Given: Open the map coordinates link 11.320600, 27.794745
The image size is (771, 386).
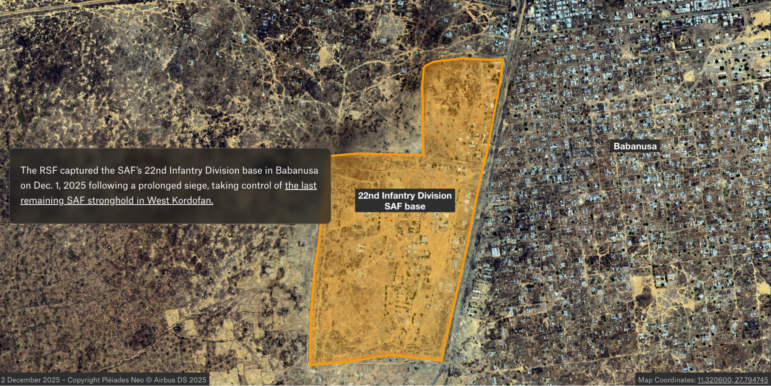Looking at the screenshot, I should pyautogui.click(x=732, y=380).
